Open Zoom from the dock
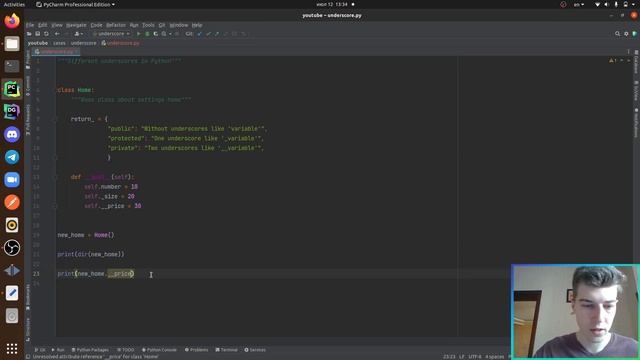The height and width of the screenshot is (360, 640). coord(12,180)
